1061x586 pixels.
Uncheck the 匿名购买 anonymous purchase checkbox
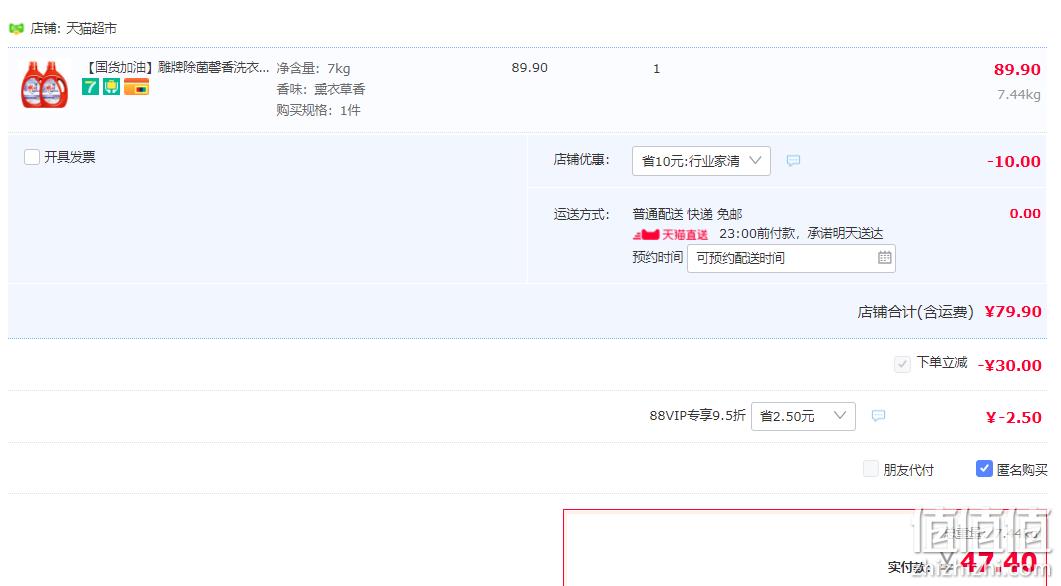(984, 468)
